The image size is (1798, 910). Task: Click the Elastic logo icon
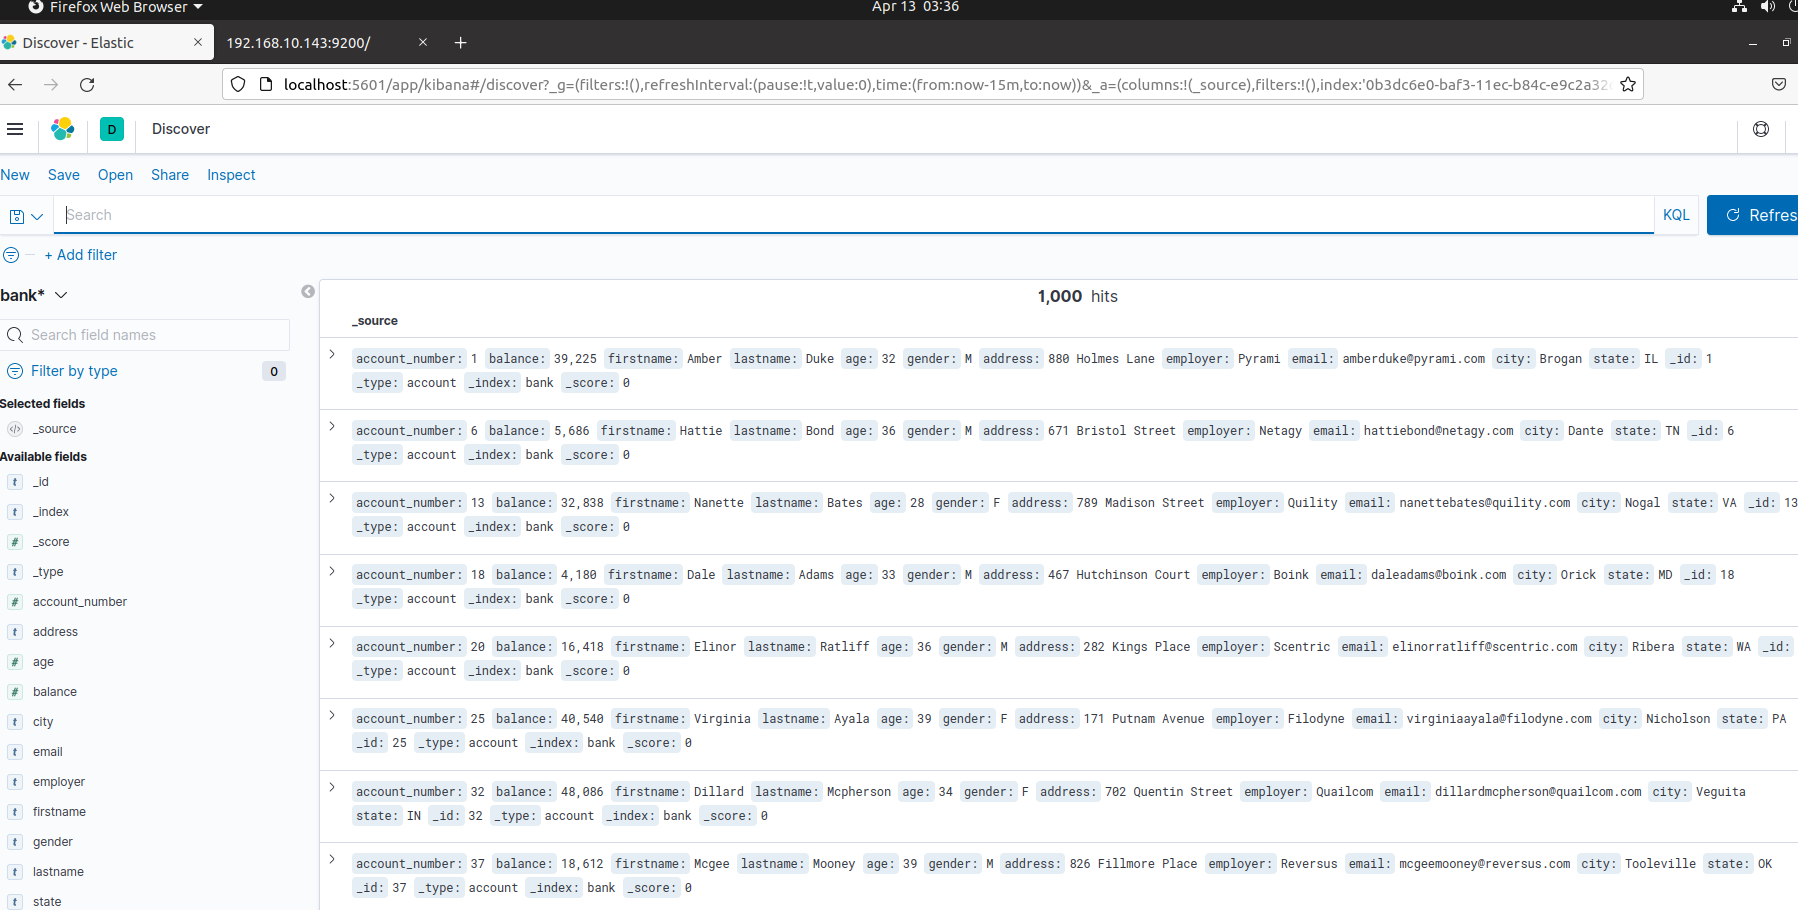(63, 129)
